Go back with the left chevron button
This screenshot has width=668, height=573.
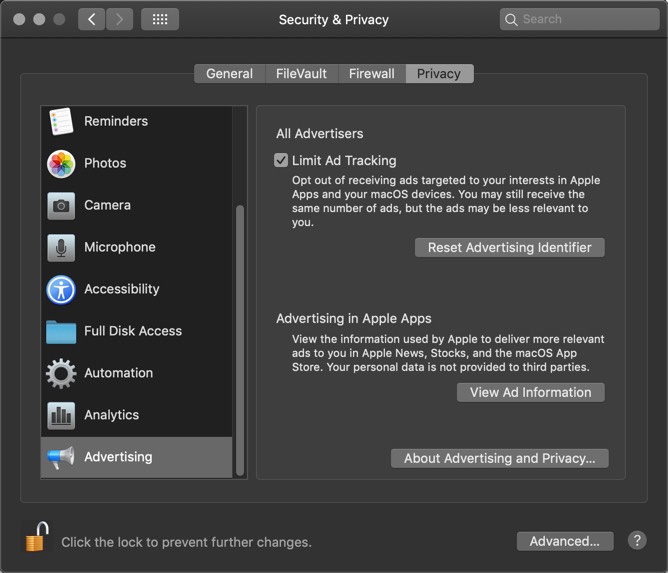[91, 19]
